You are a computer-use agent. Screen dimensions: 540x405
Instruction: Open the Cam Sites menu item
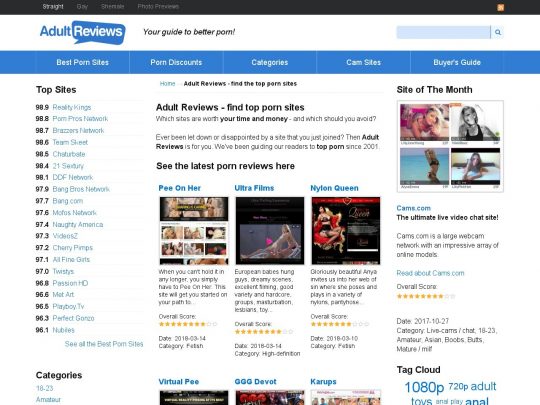click(363, 62)
